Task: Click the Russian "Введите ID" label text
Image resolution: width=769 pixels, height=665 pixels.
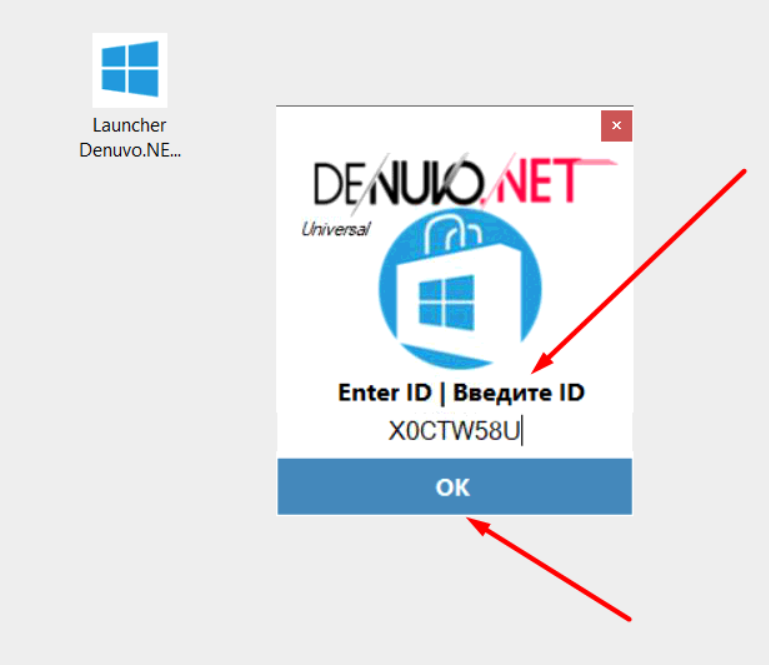Action: [x=518, y=392]
